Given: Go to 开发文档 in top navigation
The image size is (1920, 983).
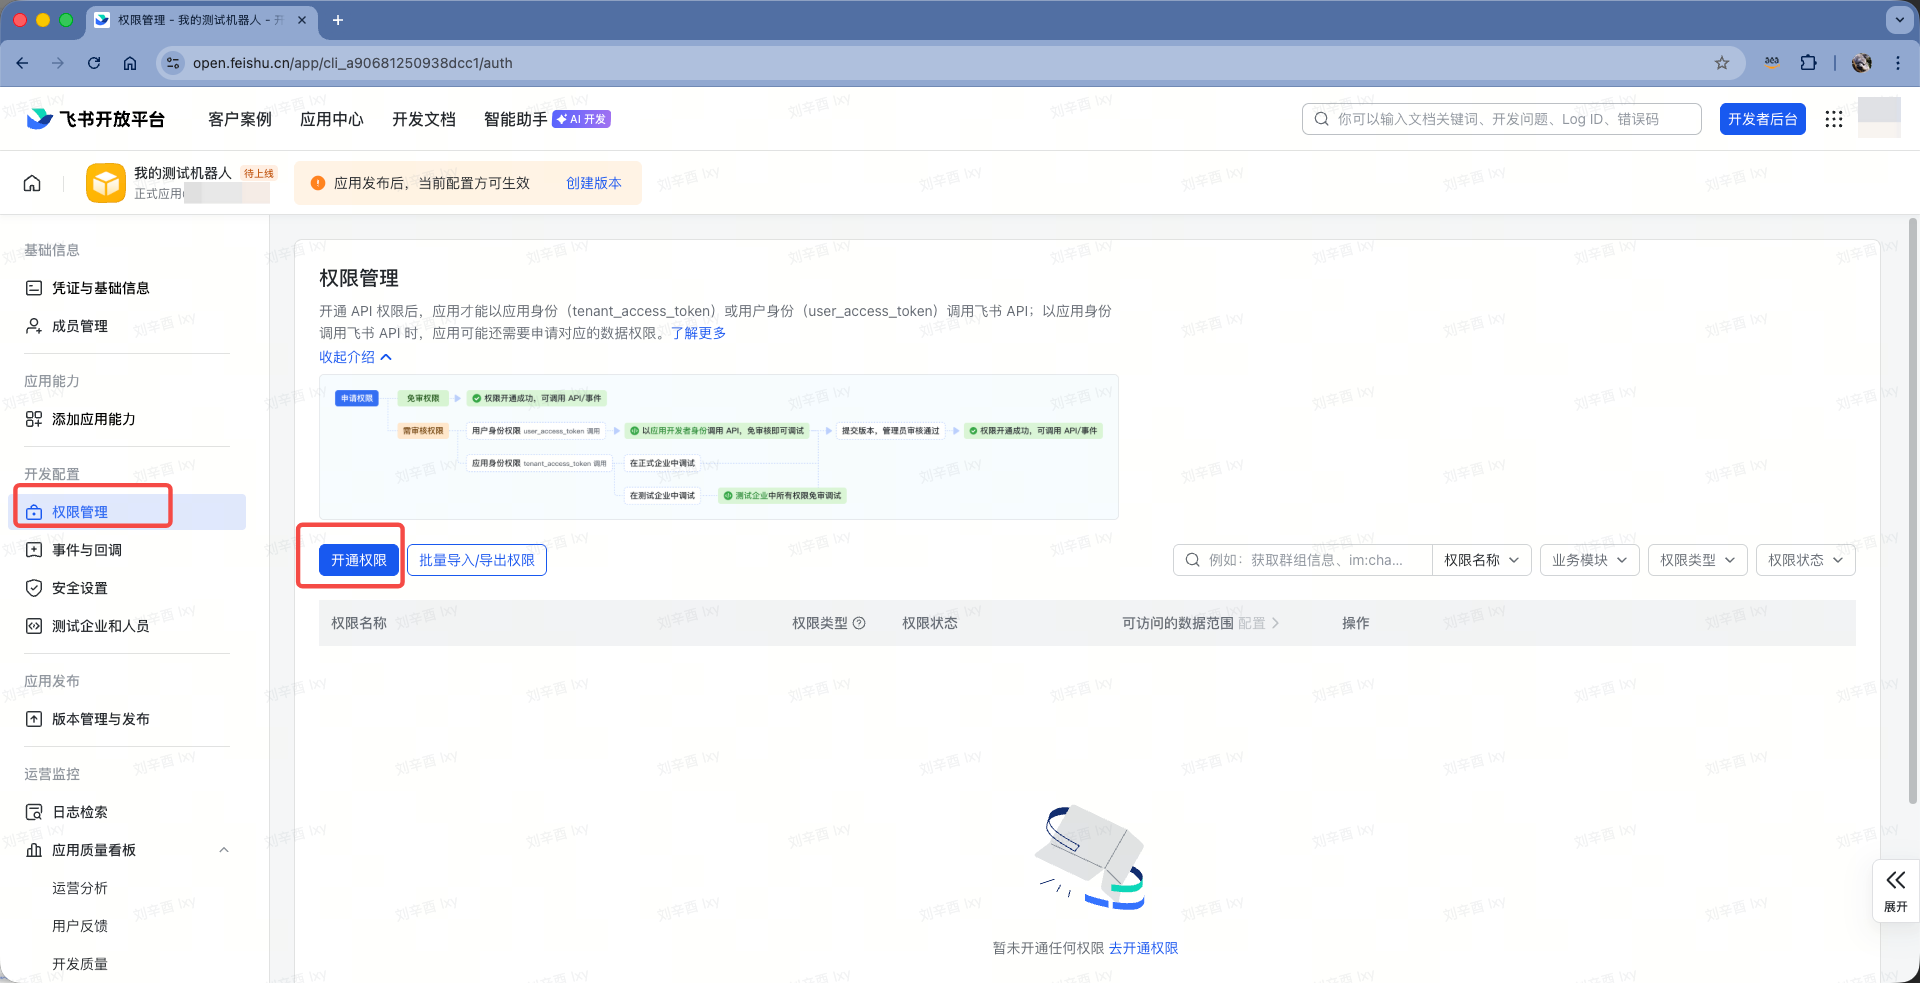Looking at the screenshot, I should 423,119.
